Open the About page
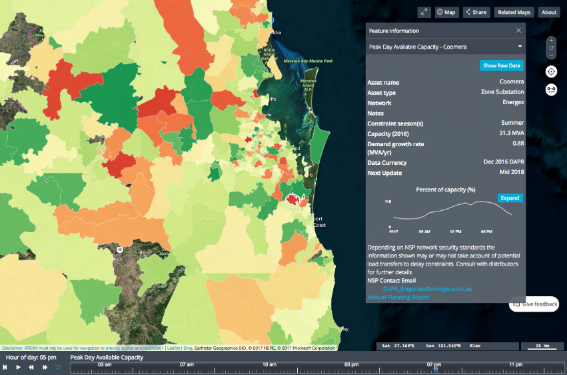The height and width of the screenshot is (375, 567). (549, 12)
